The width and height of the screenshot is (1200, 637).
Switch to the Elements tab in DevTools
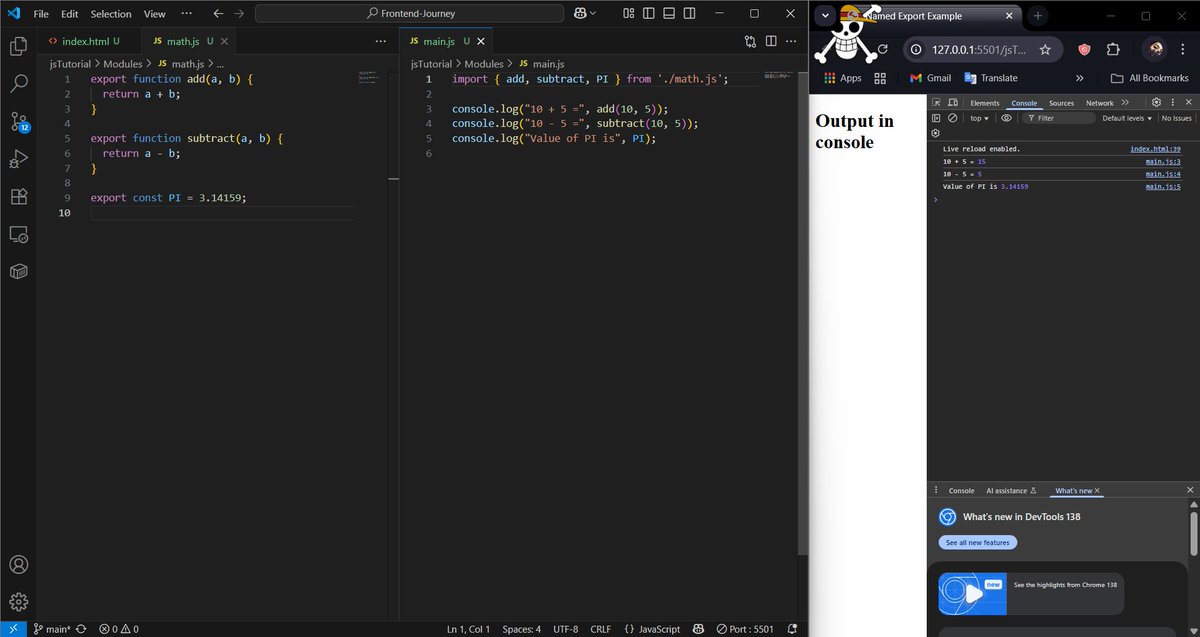984,103
